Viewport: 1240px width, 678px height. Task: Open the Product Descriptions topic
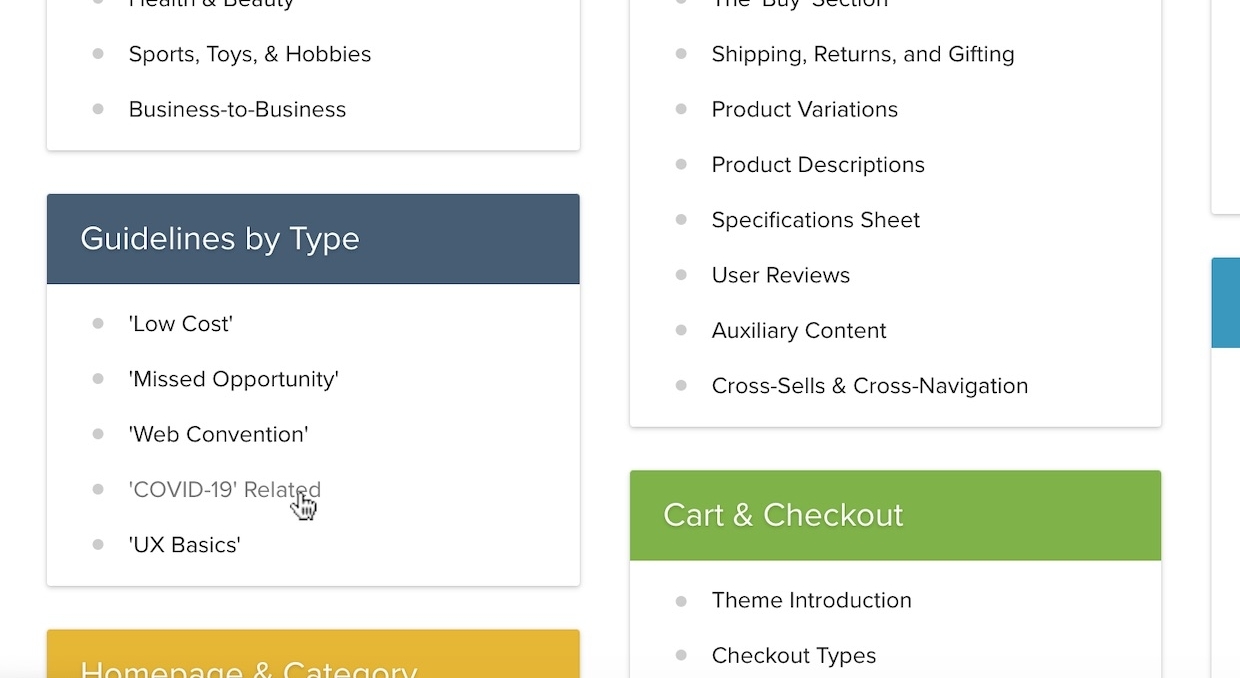(818, 165)
